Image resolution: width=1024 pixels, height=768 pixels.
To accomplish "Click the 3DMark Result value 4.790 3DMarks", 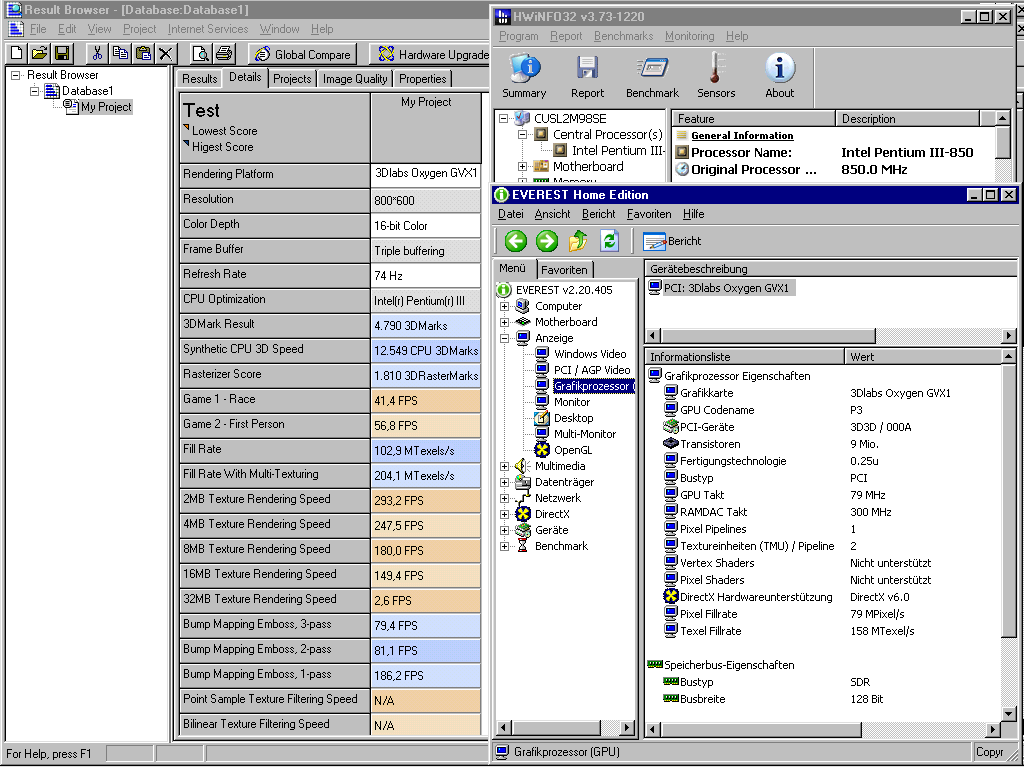I will tap(425, 326).
